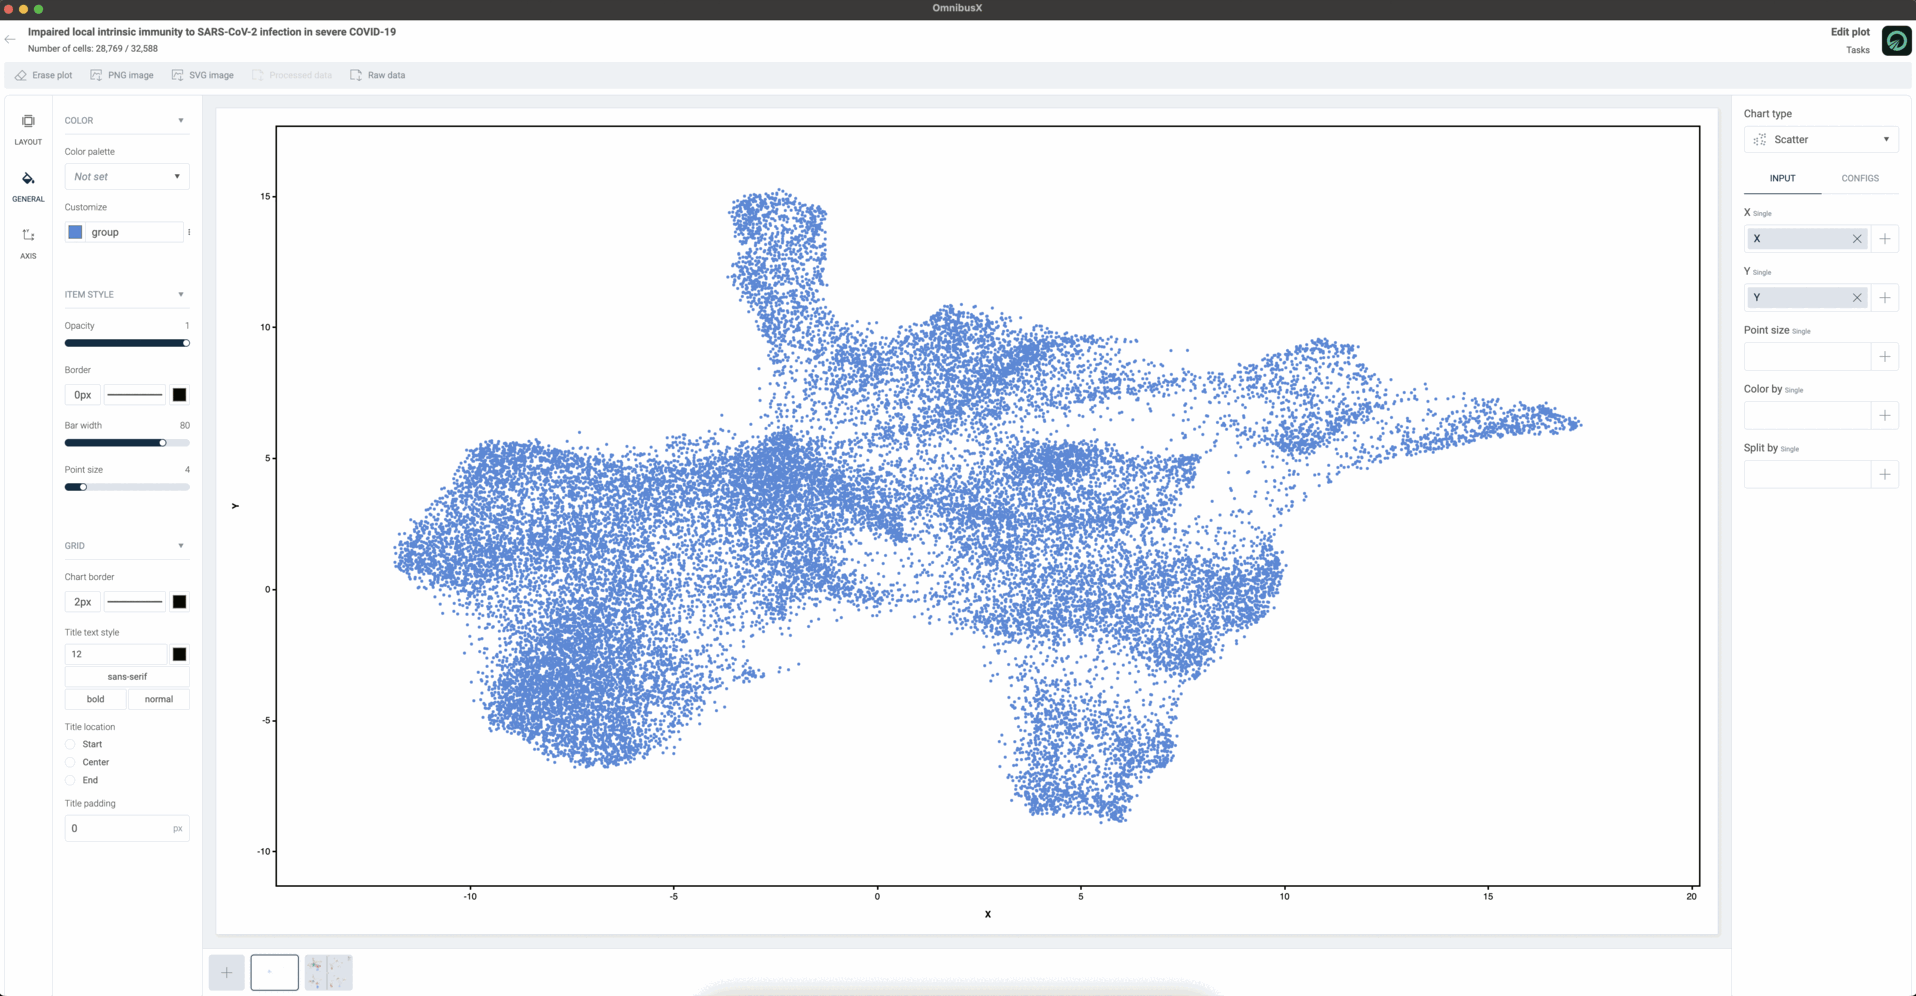Click the Title padding input field
Image resolution: width=1916 pixels, height=996 pixels.
[117, 828]
